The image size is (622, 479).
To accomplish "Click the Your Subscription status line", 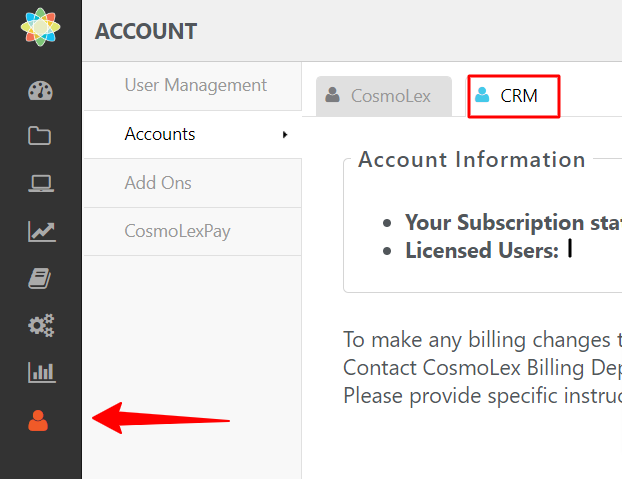I will [x=512, y=222].
